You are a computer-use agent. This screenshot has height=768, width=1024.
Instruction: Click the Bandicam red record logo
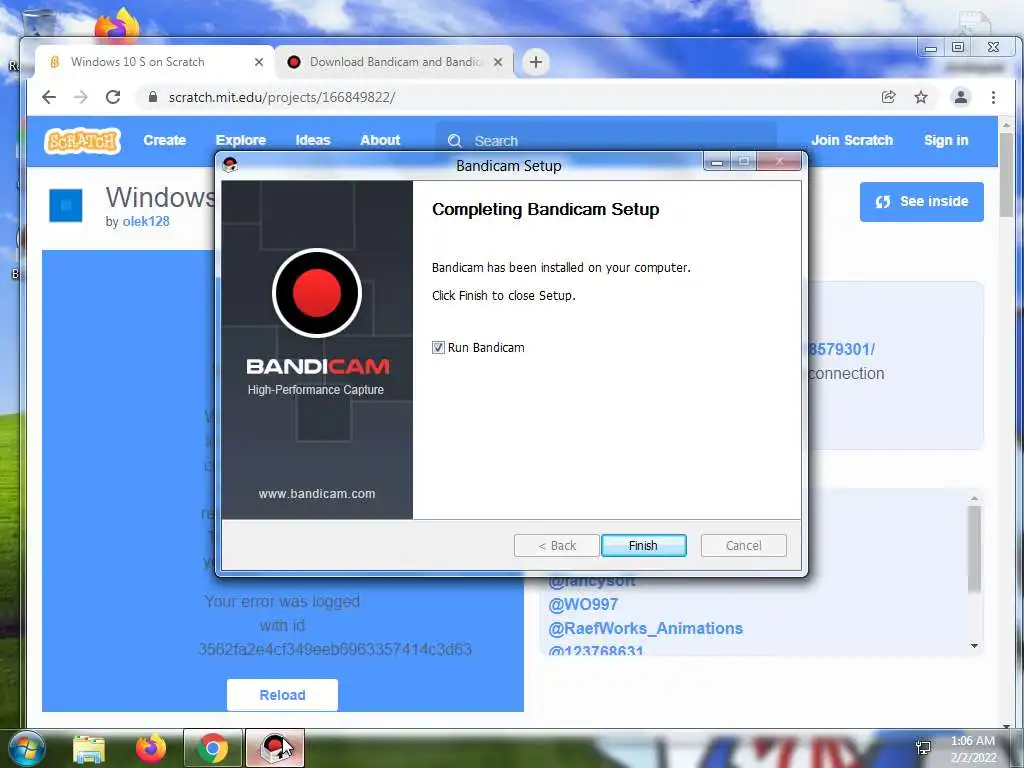(x=317, y=293)
